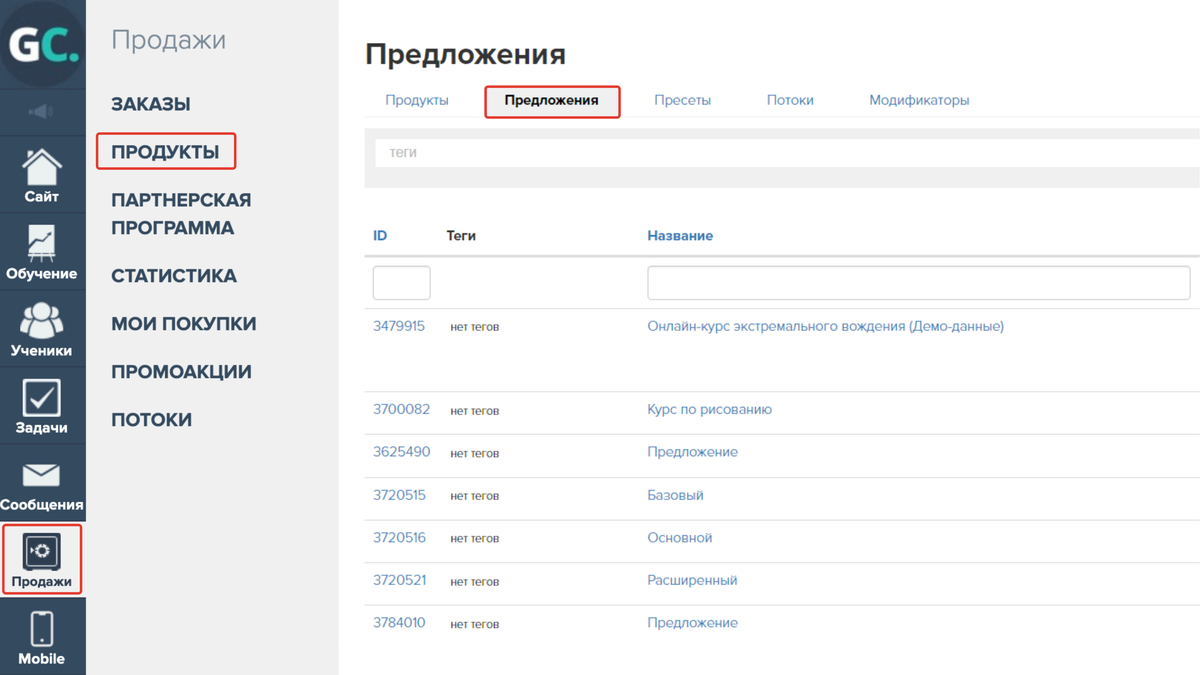This screenshot has width=1200, height=675.
Task: Open offer ID 3720521
Action: pos(399,580)
